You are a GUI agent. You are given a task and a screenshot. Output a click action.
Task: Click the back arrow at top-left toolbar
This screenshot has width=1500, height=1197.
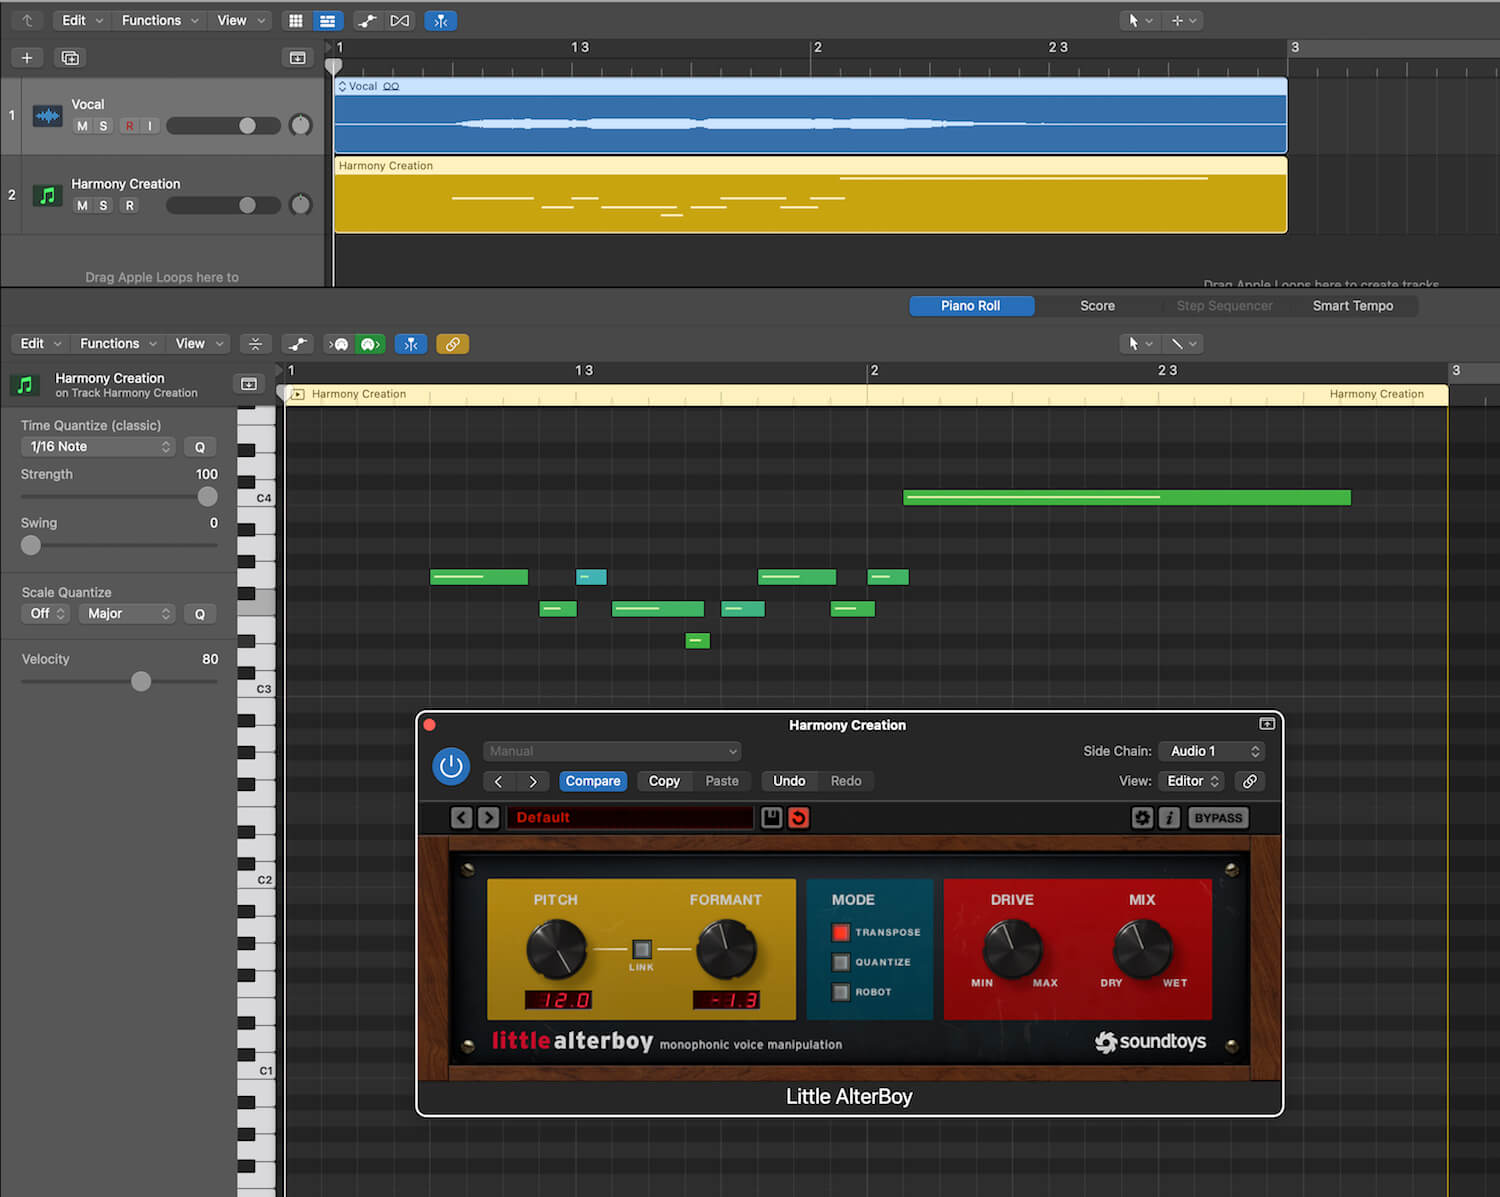coord(27,20)
